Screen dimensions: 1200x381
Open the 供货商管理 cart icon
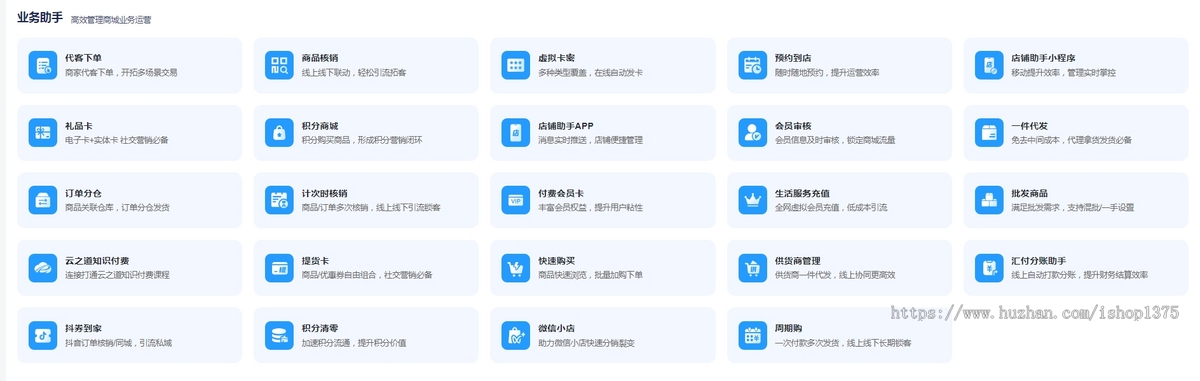click(752, 267)
